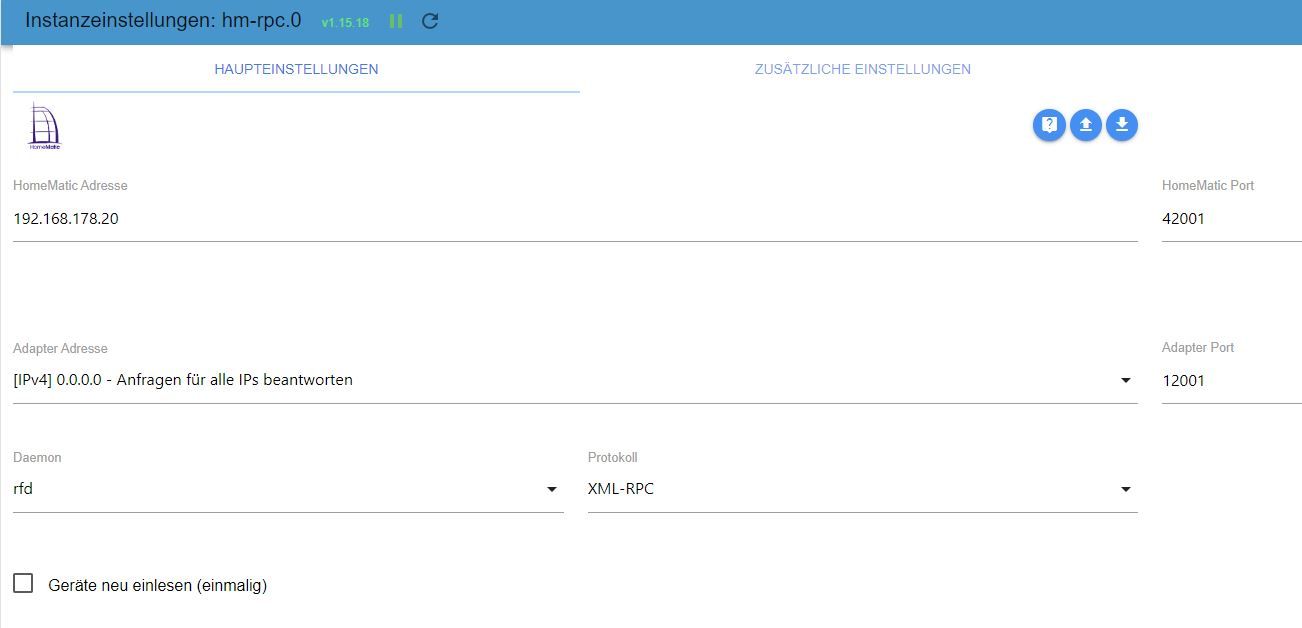This screenshot has height=628, width=1302.
Task: Click the Daemon label
Action: pos(37,458)
